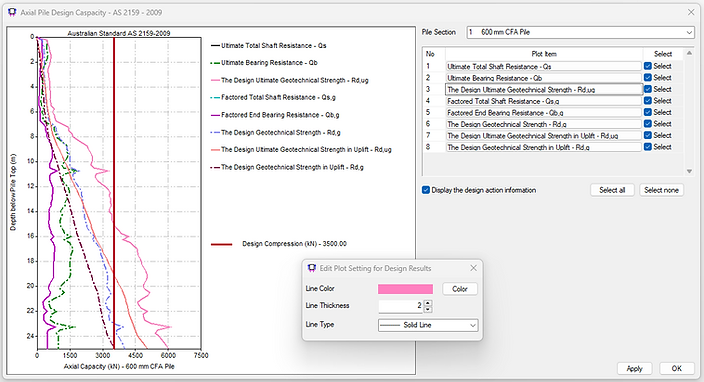
Task: Click the pink Line Color swatch
Action: (x=405, y=289)
